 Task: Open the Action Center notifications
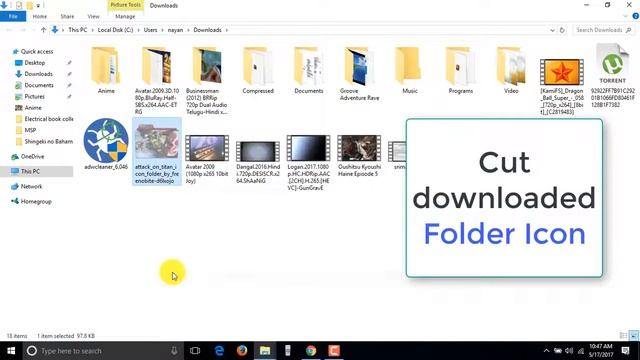click(625, 351)
